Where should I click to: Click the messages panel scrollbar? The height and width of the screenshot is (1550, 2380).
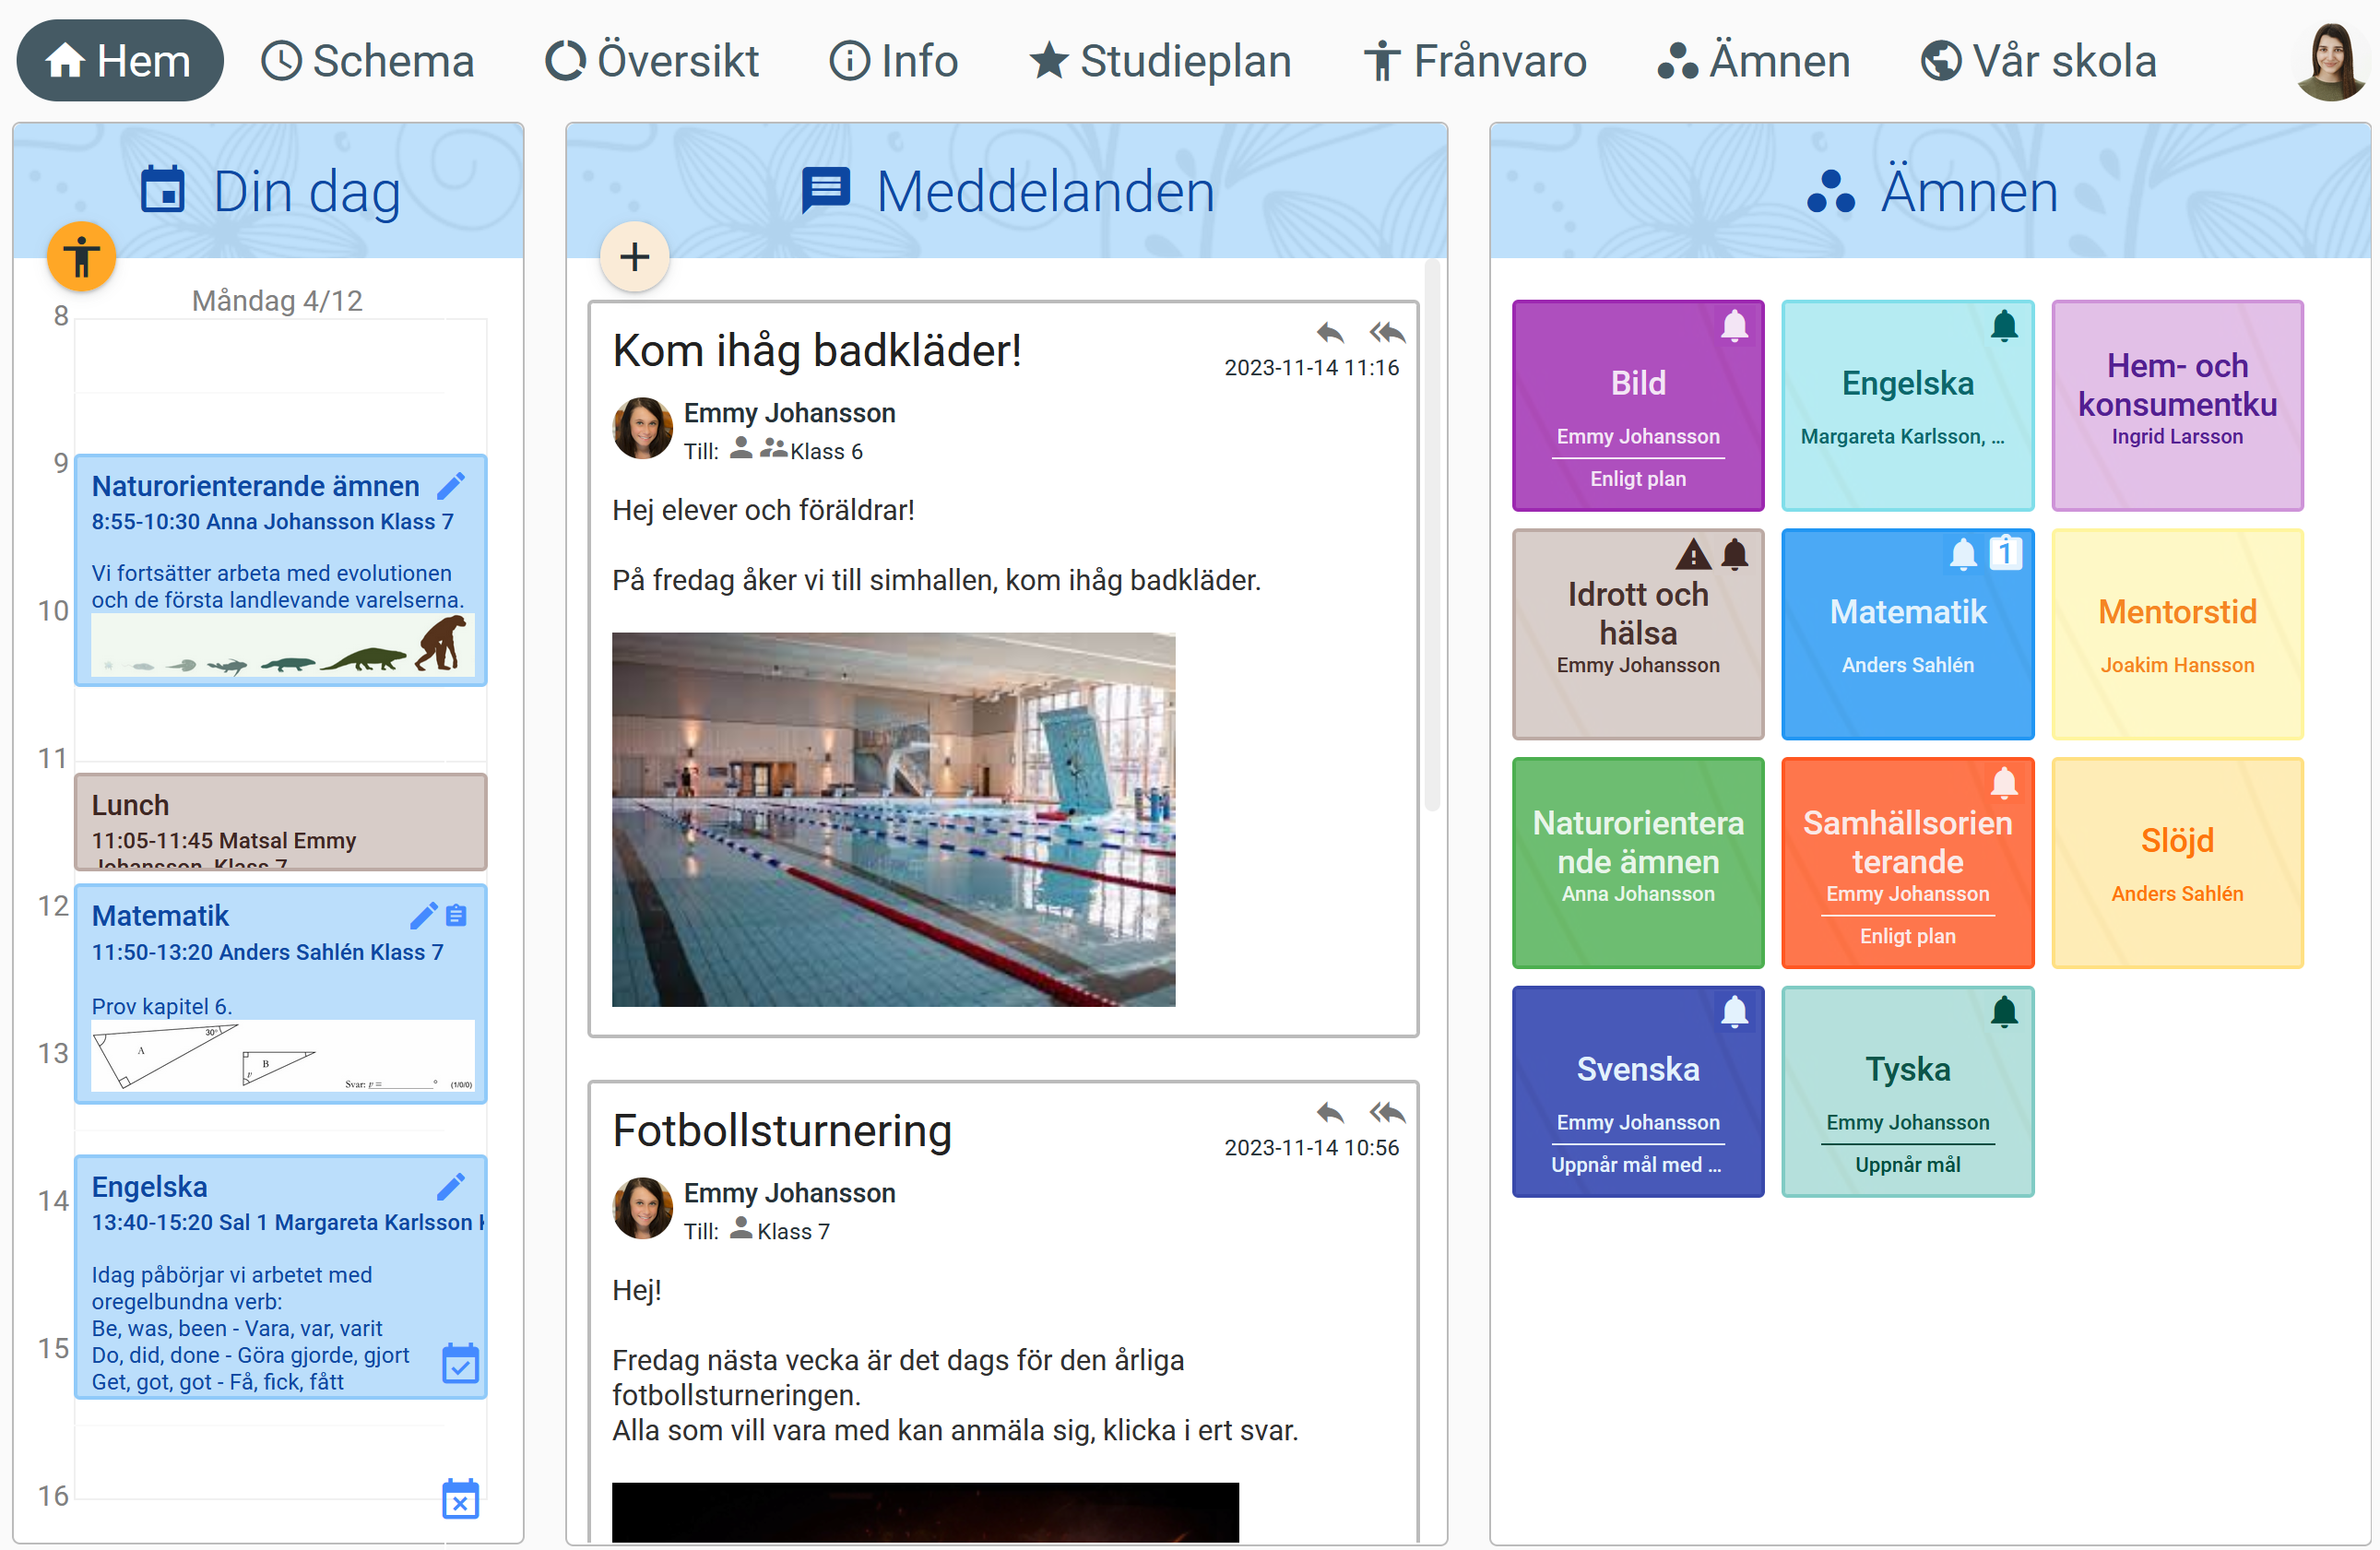click(x=1432, y=535)
